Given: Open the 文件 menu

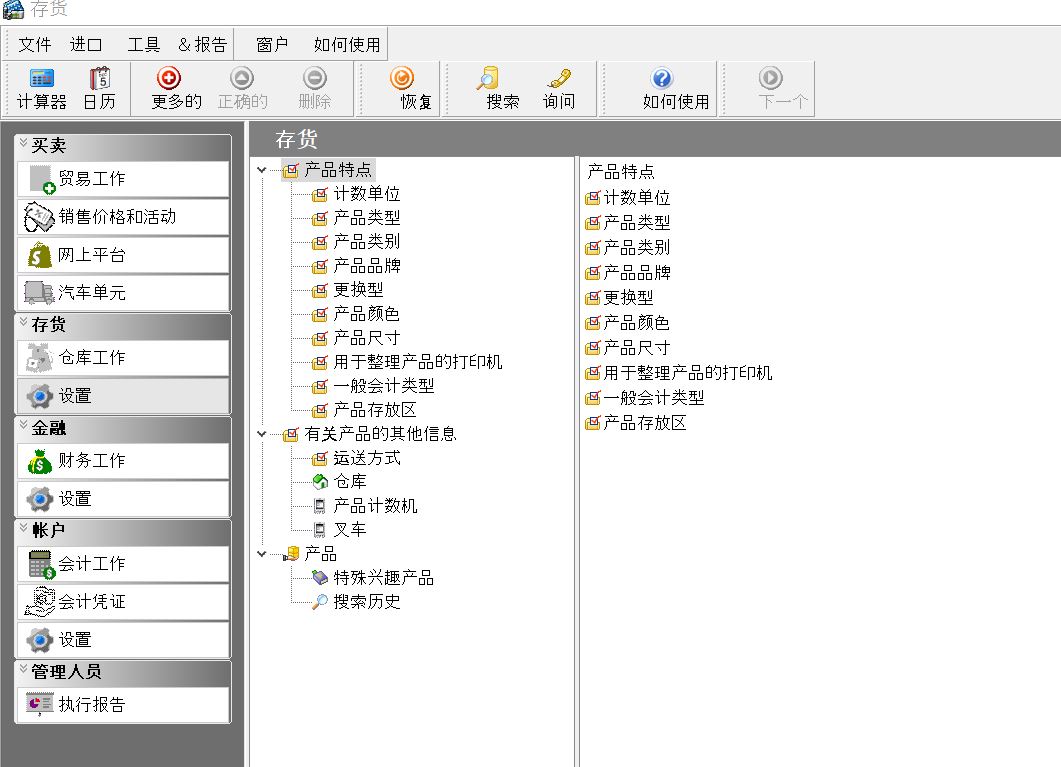Looking at the screenshot, I should click(35, 44).
